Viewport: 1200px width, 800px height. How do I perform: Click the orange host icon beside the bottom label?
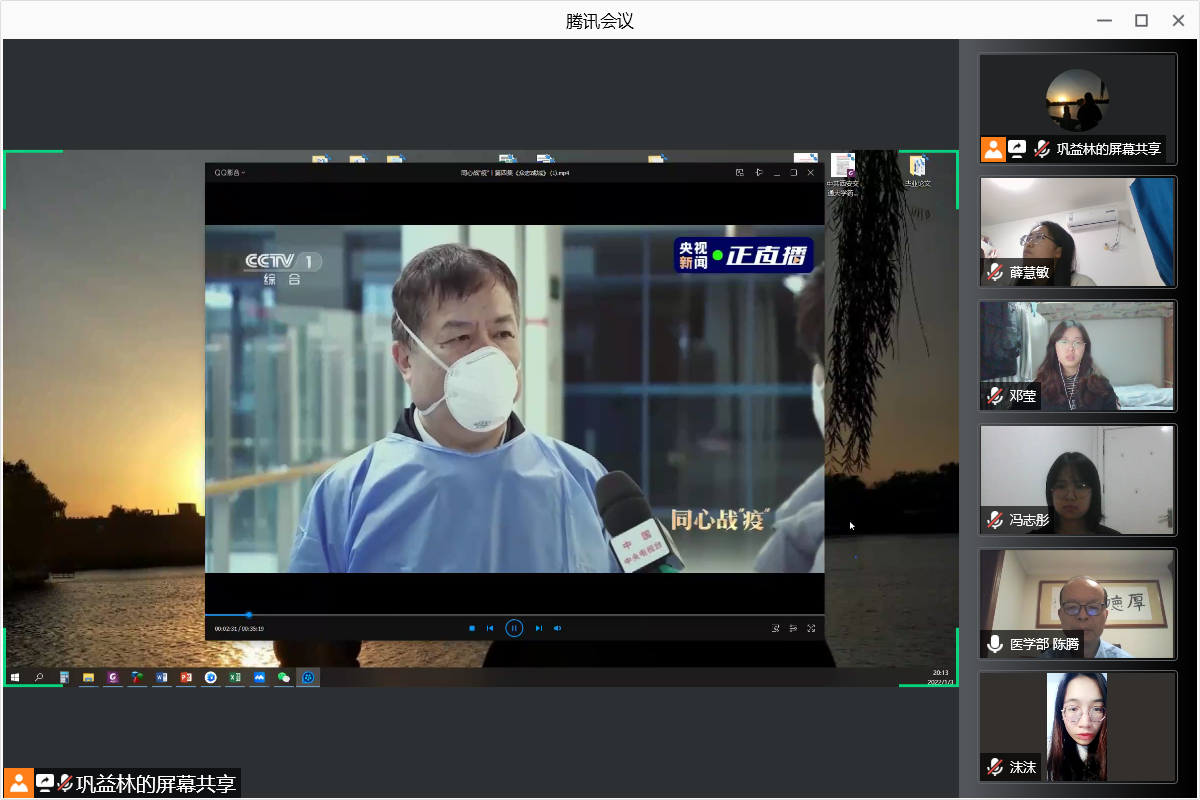coord(19,783)
